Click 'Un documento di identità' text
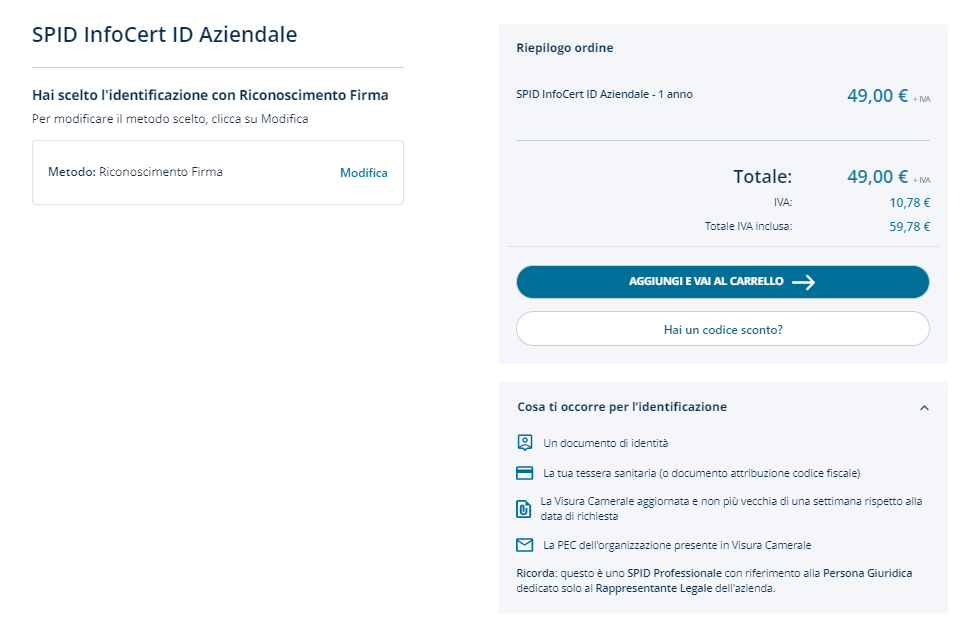Screen dimensions: 966x625 click(605, 442)
